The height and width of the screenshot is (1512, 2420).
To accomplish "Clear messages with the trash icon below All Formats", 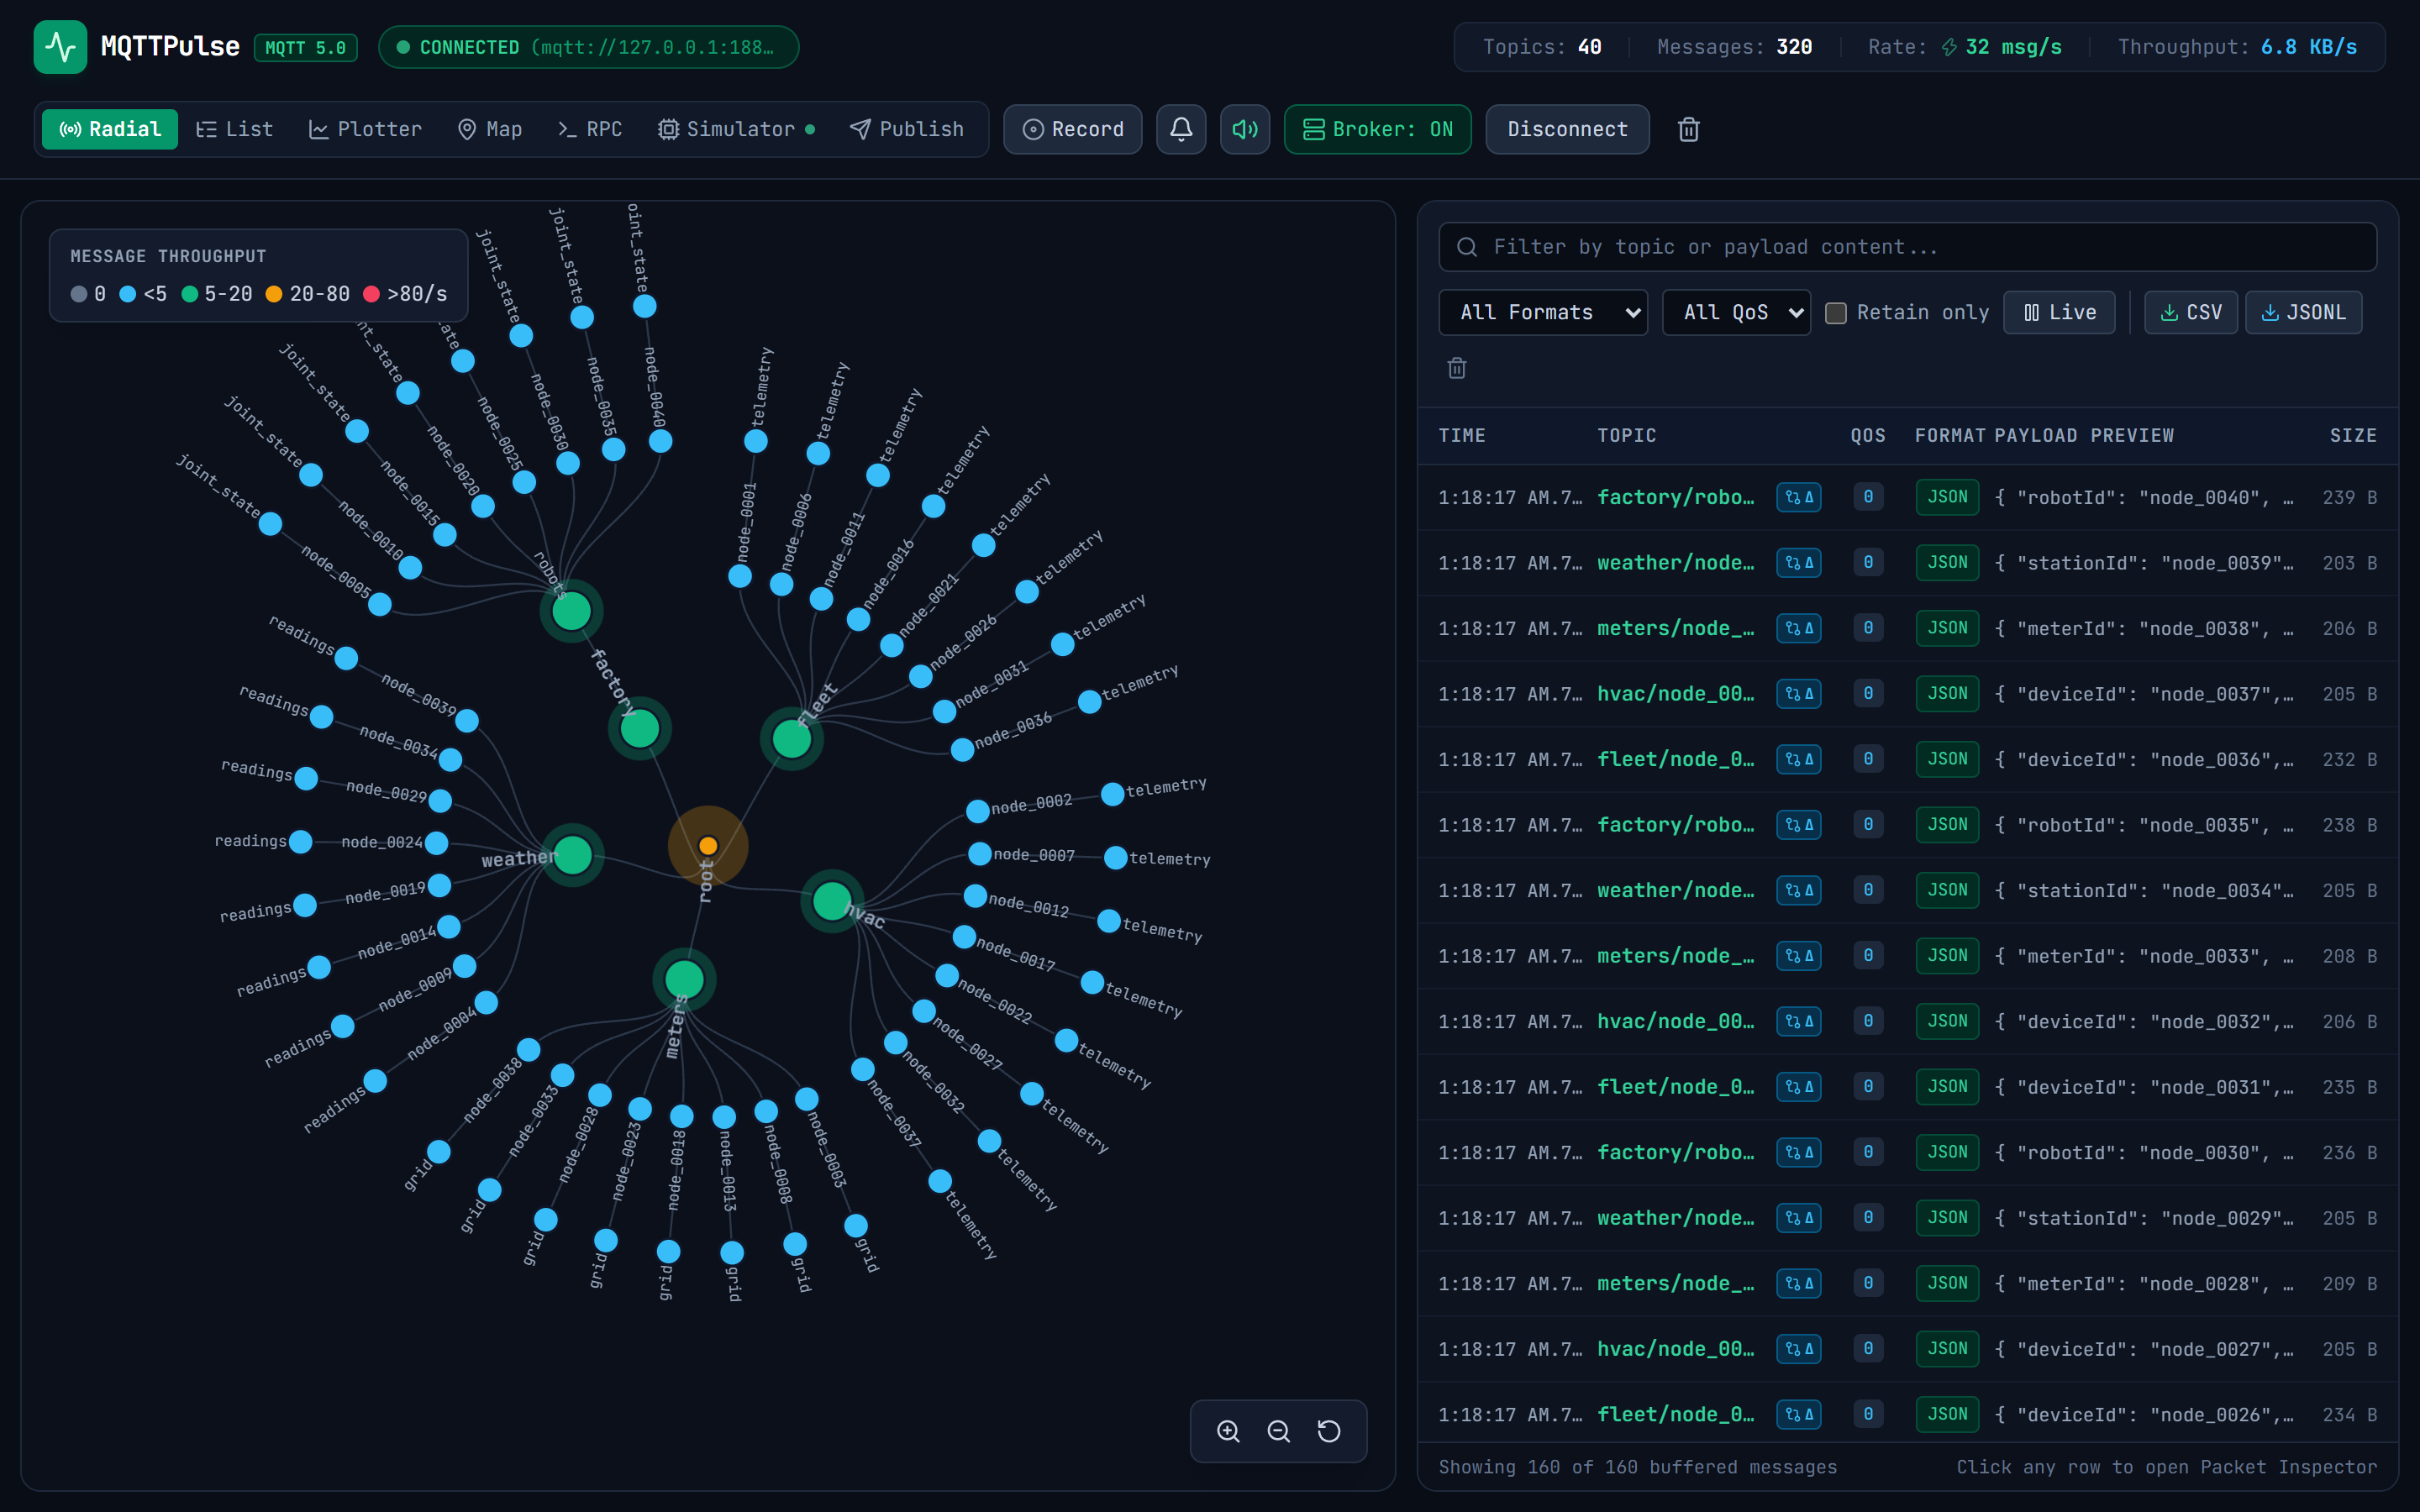I will point(1457,368).
